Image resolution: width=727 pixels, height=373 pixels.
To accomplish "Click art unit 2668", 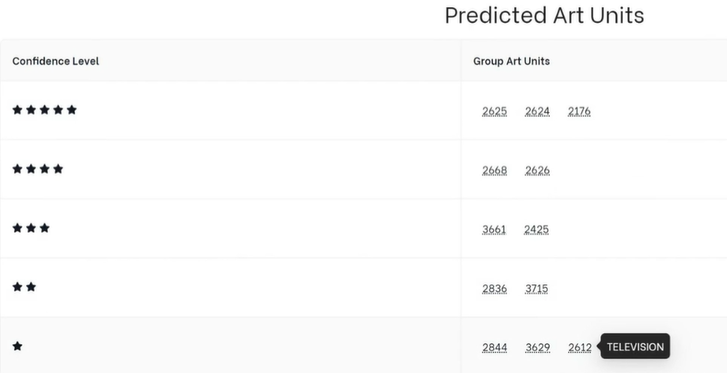I will point(494,170).
